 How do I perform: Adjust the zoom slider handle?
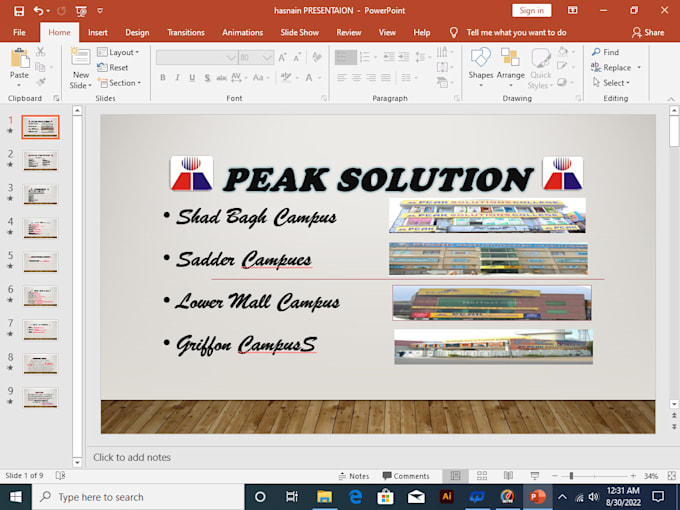(x=571, y=476)
